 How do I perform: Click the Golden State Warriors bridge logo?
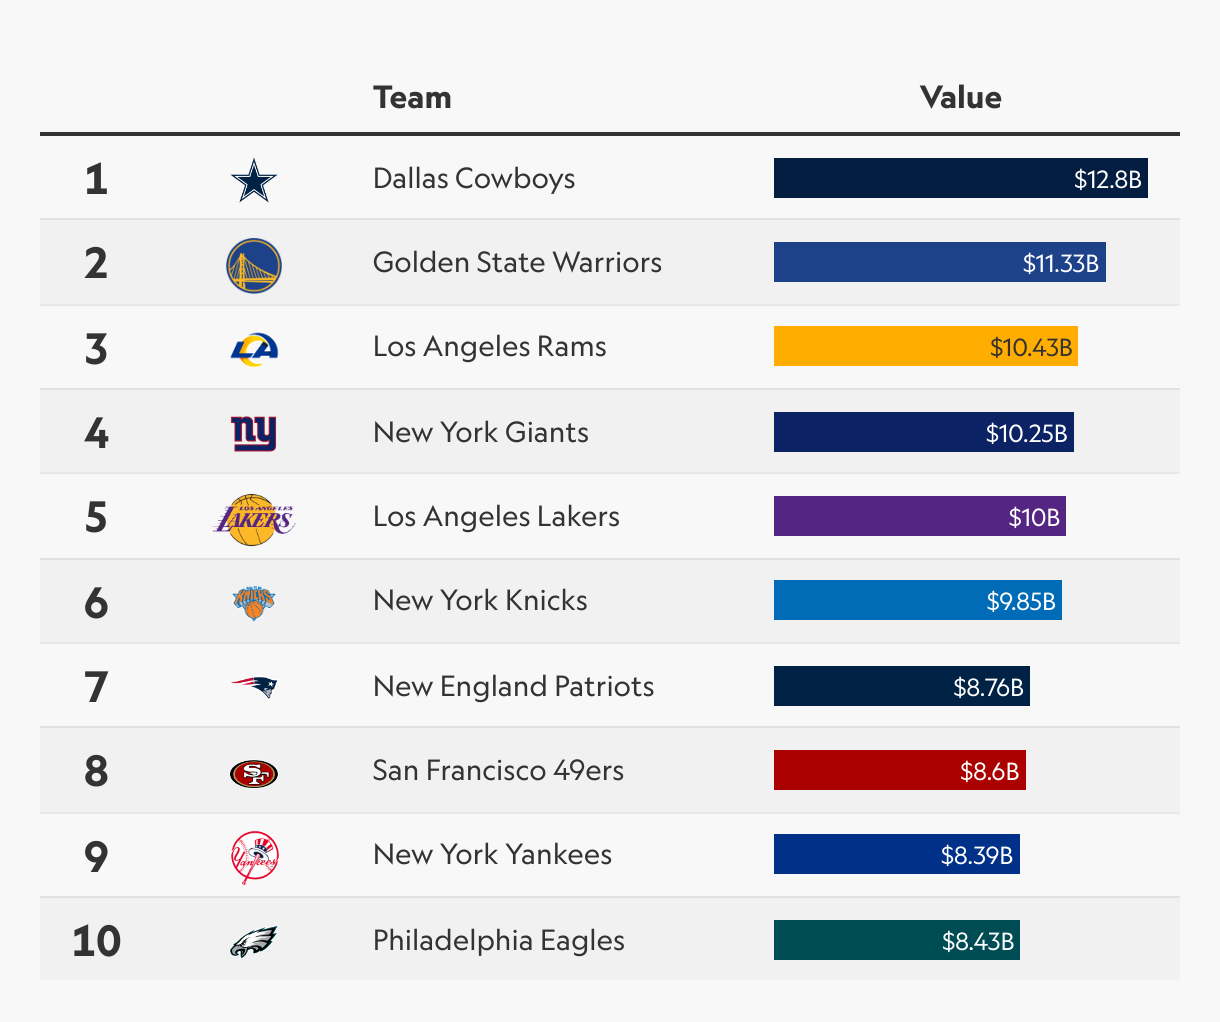tap(254, 265)
